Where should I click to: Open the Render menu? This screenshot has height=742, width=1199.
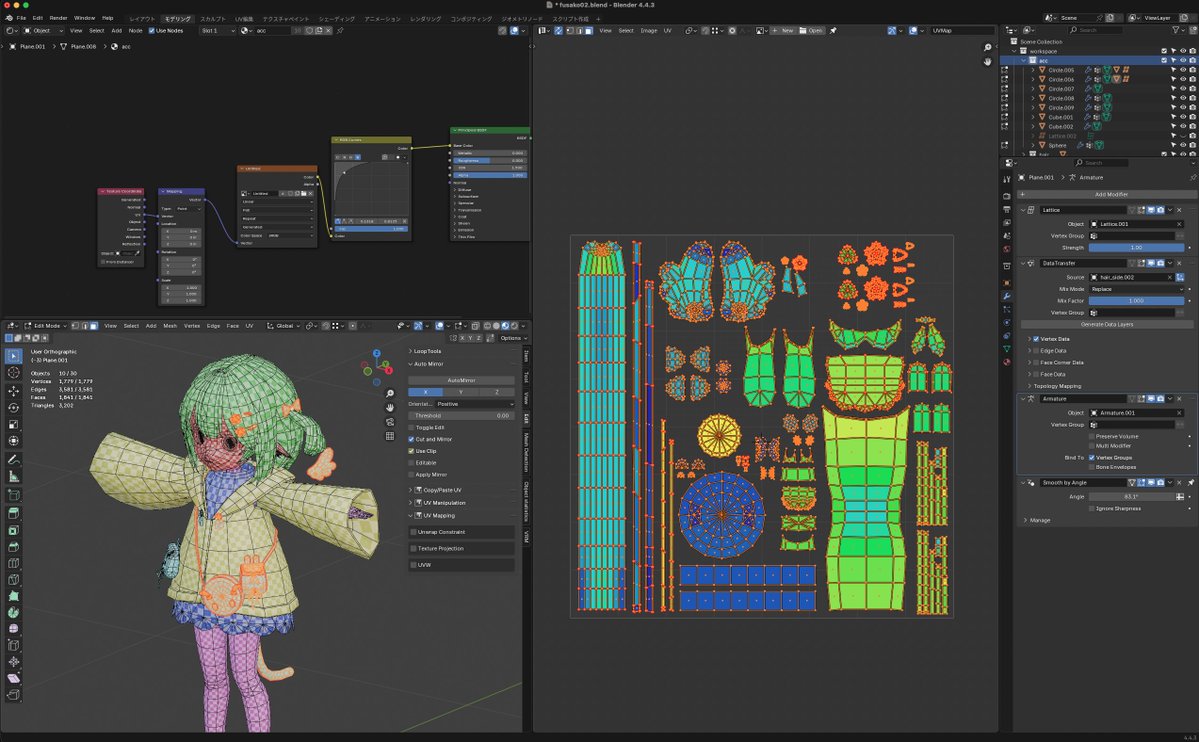(58, 18)
